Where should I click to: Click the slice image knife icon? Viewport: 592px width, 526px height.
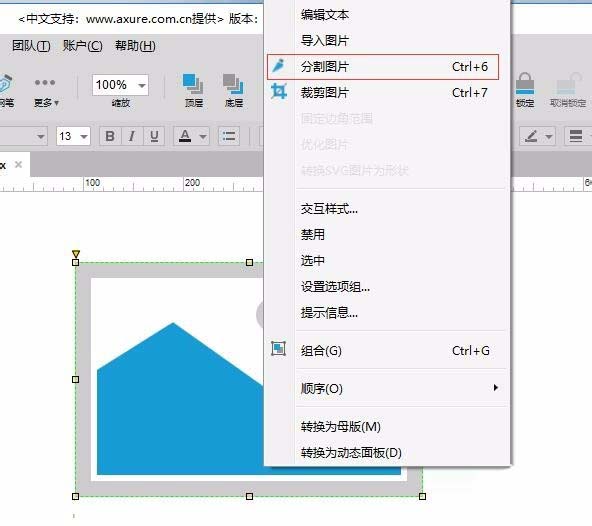pyautogui.click(x=279, y=66)
